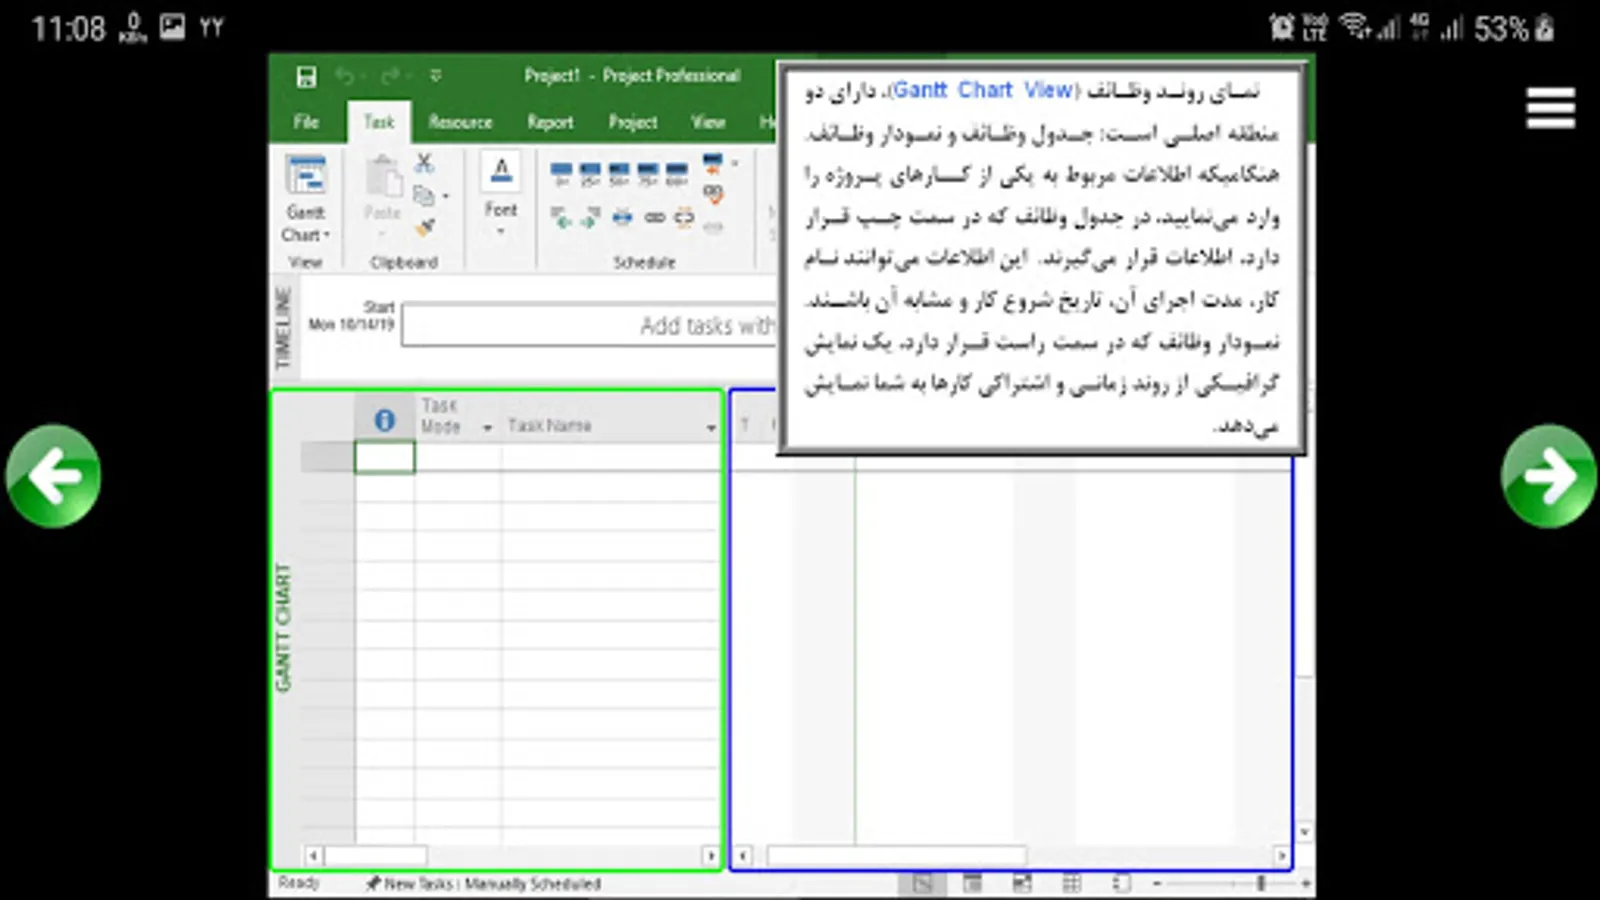Select the highlighted first cell in the task table
The height and width of the screenshot is (900, 1600).
pos(384,457)
